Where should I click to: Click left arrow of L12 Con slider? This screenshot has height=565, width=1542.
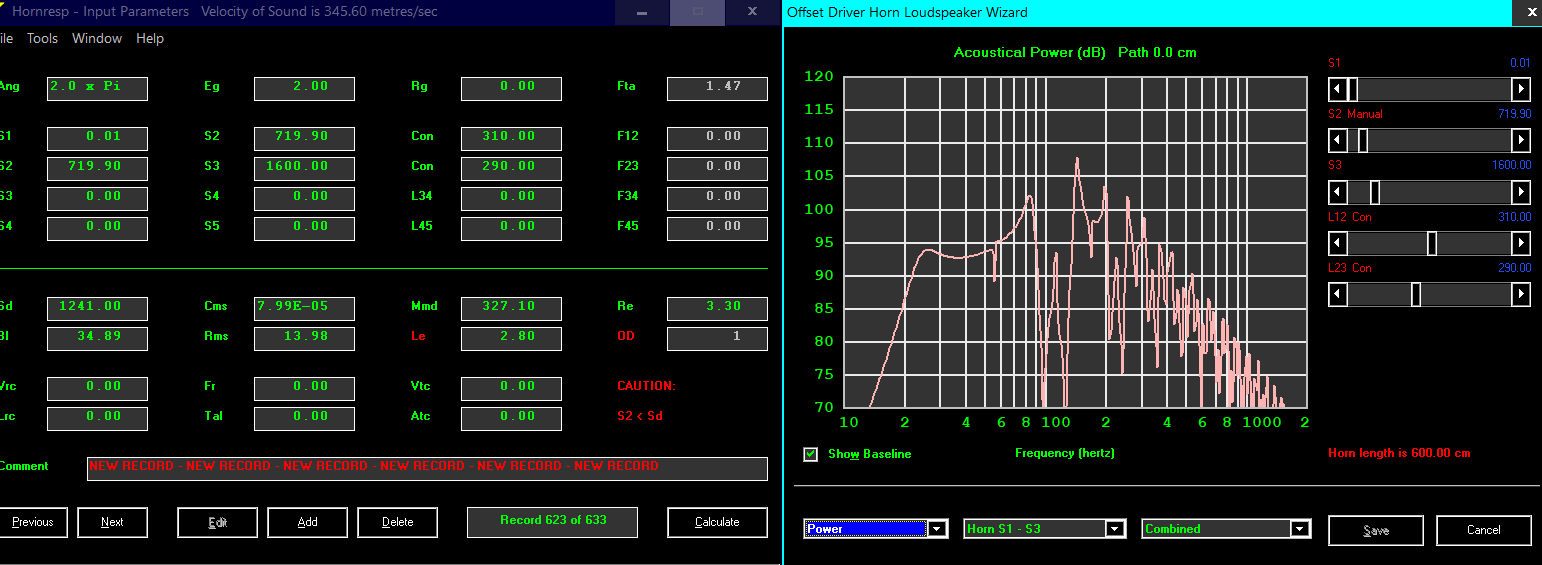coord(1336,243)
